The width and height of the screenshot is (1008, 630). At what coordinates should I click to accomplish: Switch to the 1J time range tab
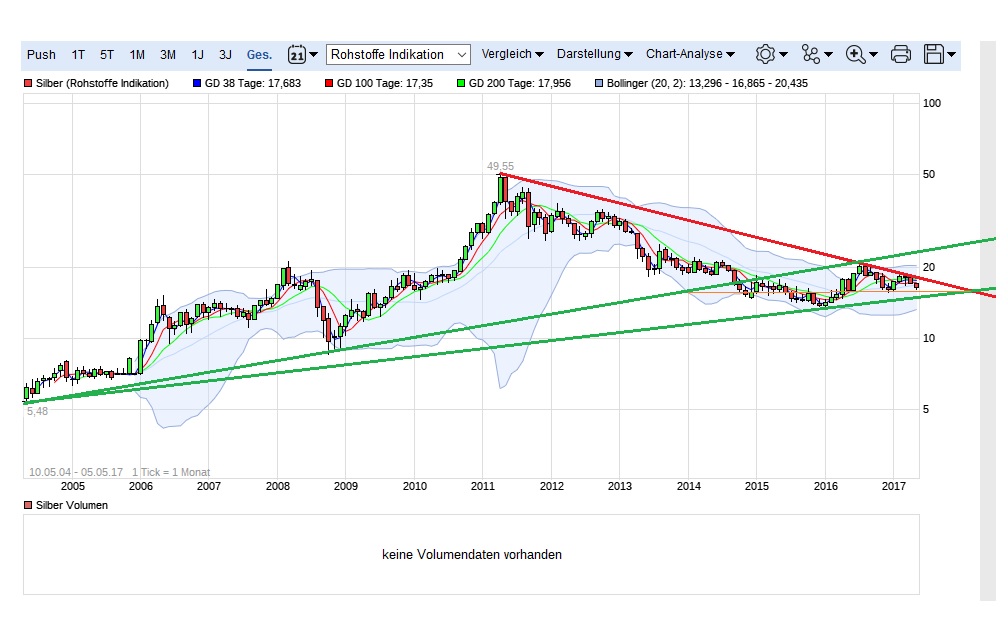198,54
